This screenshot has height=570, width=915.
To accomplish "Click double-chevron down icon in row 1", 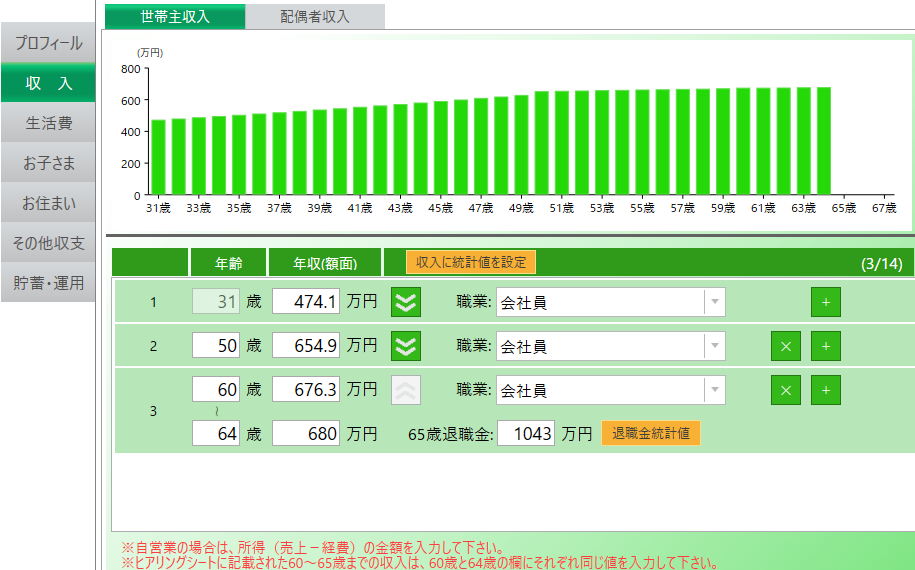I will click(406, 302).
